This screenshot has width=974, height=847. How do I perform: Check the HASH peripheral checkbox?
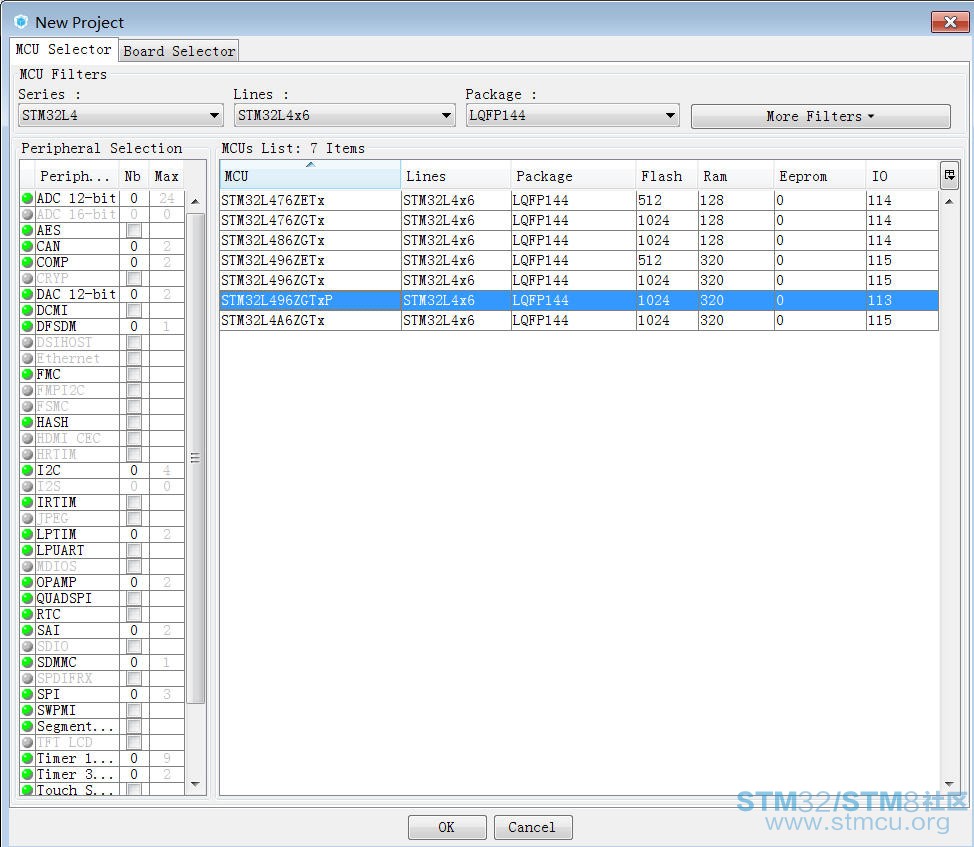click(x=134, y=422)
